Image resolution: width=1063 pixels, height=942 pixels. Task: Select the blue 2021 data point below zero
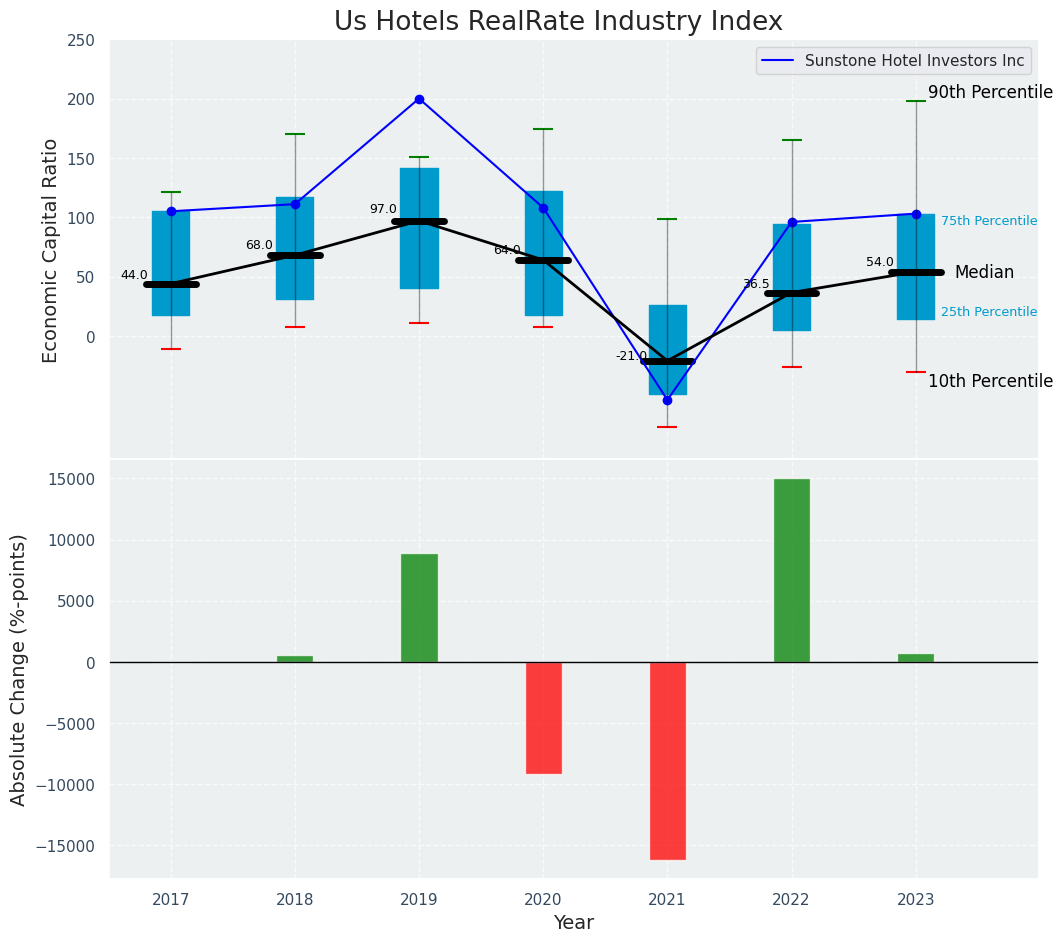coord(667,400)
